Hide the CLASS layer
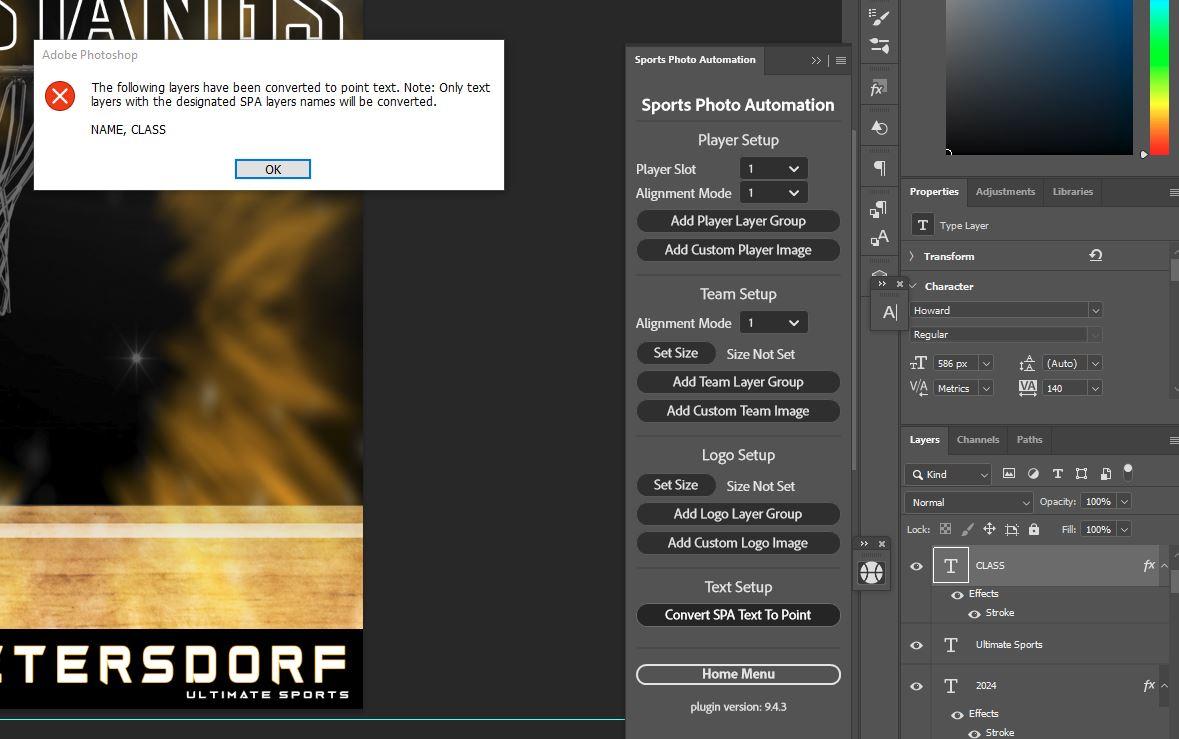 point(917,566)
